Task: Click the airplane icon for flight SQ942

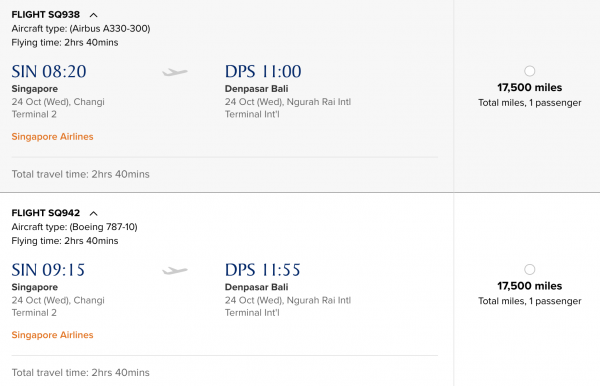Action: (175, 270)
